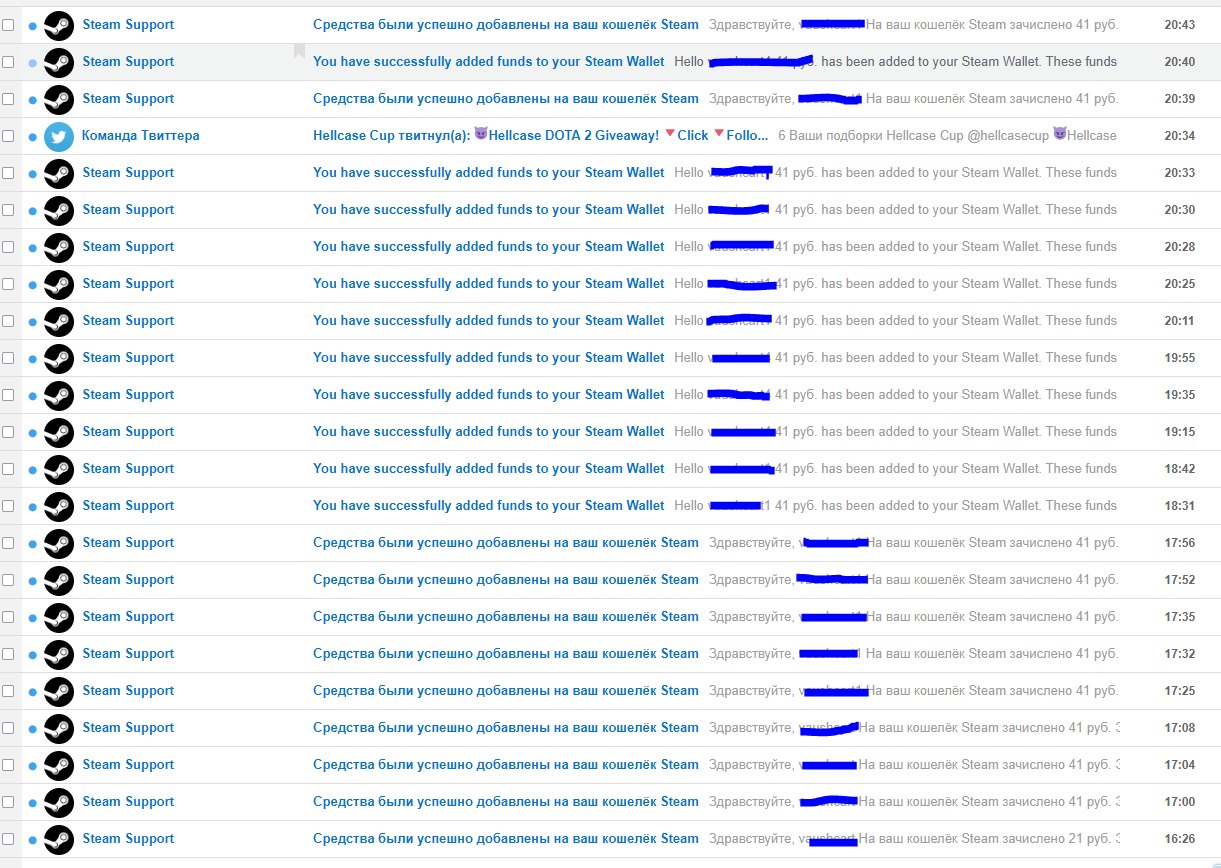
Task: Check the box for the 16:26 email
Action: click(8, 839)
